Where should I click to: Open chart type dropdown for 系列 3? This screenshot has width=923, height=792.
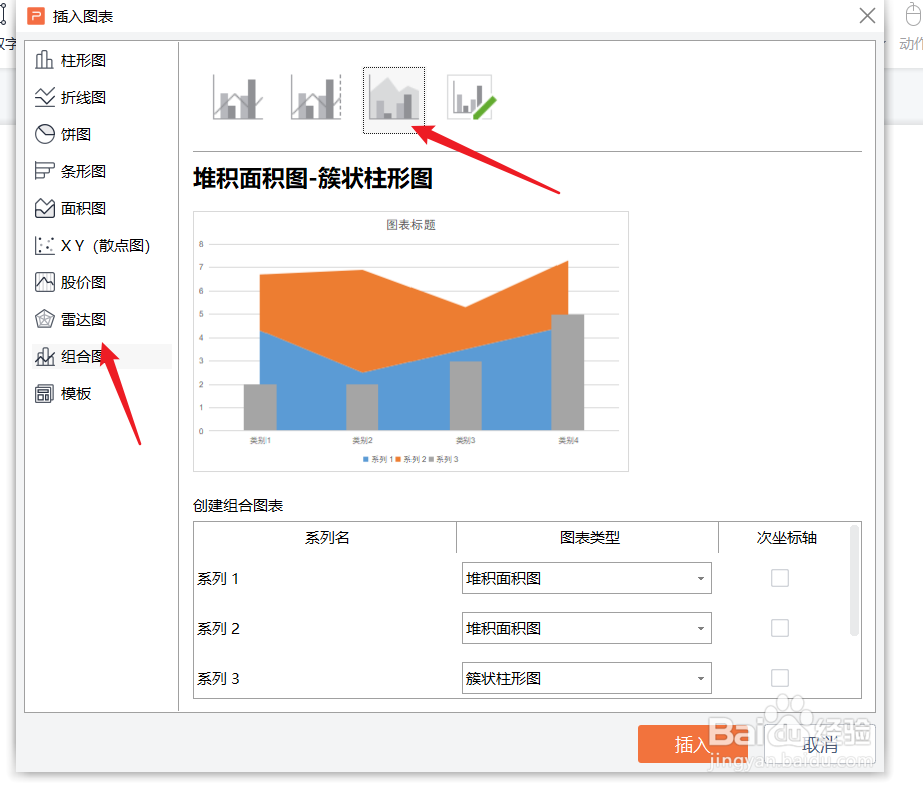pyautogui.click(x=586, y=678)
